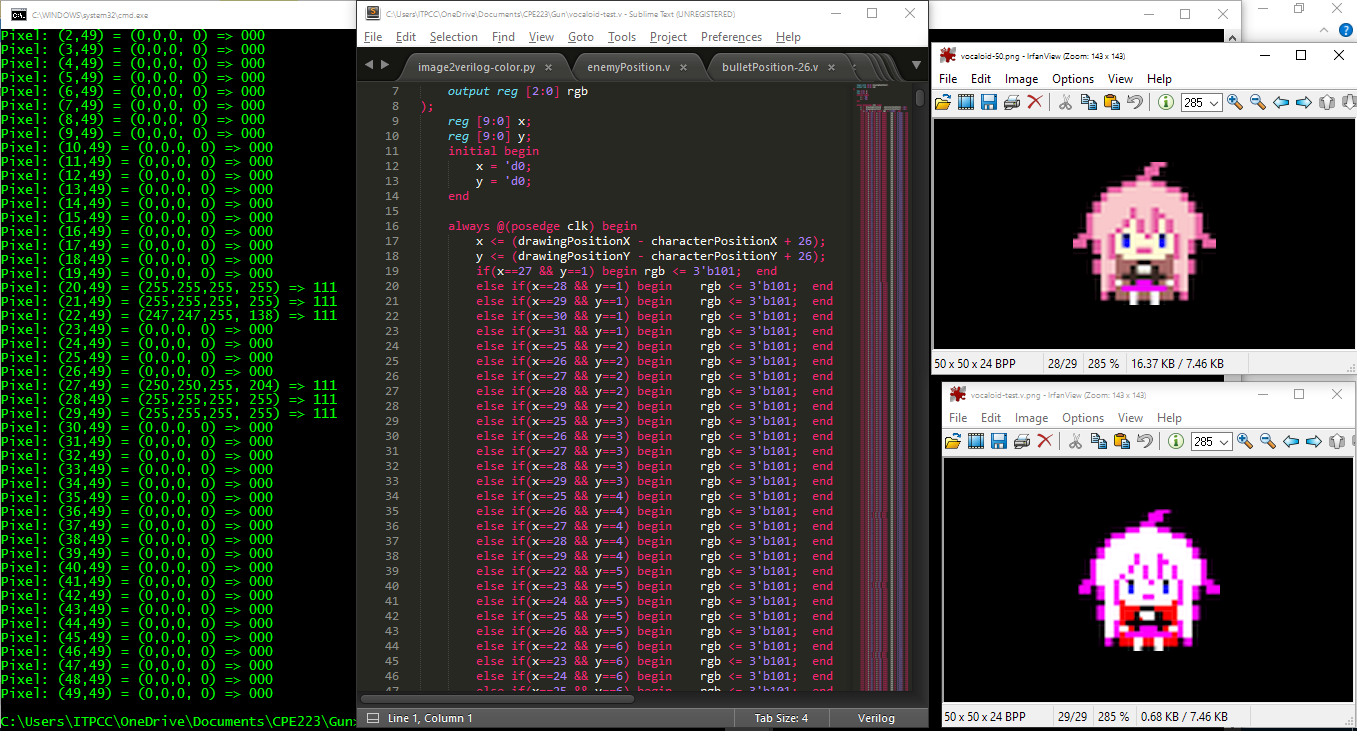1357x731 pixels.
Task: Open Sublime Text tab list dropdown arrow
Action: [x=916, y=65]
